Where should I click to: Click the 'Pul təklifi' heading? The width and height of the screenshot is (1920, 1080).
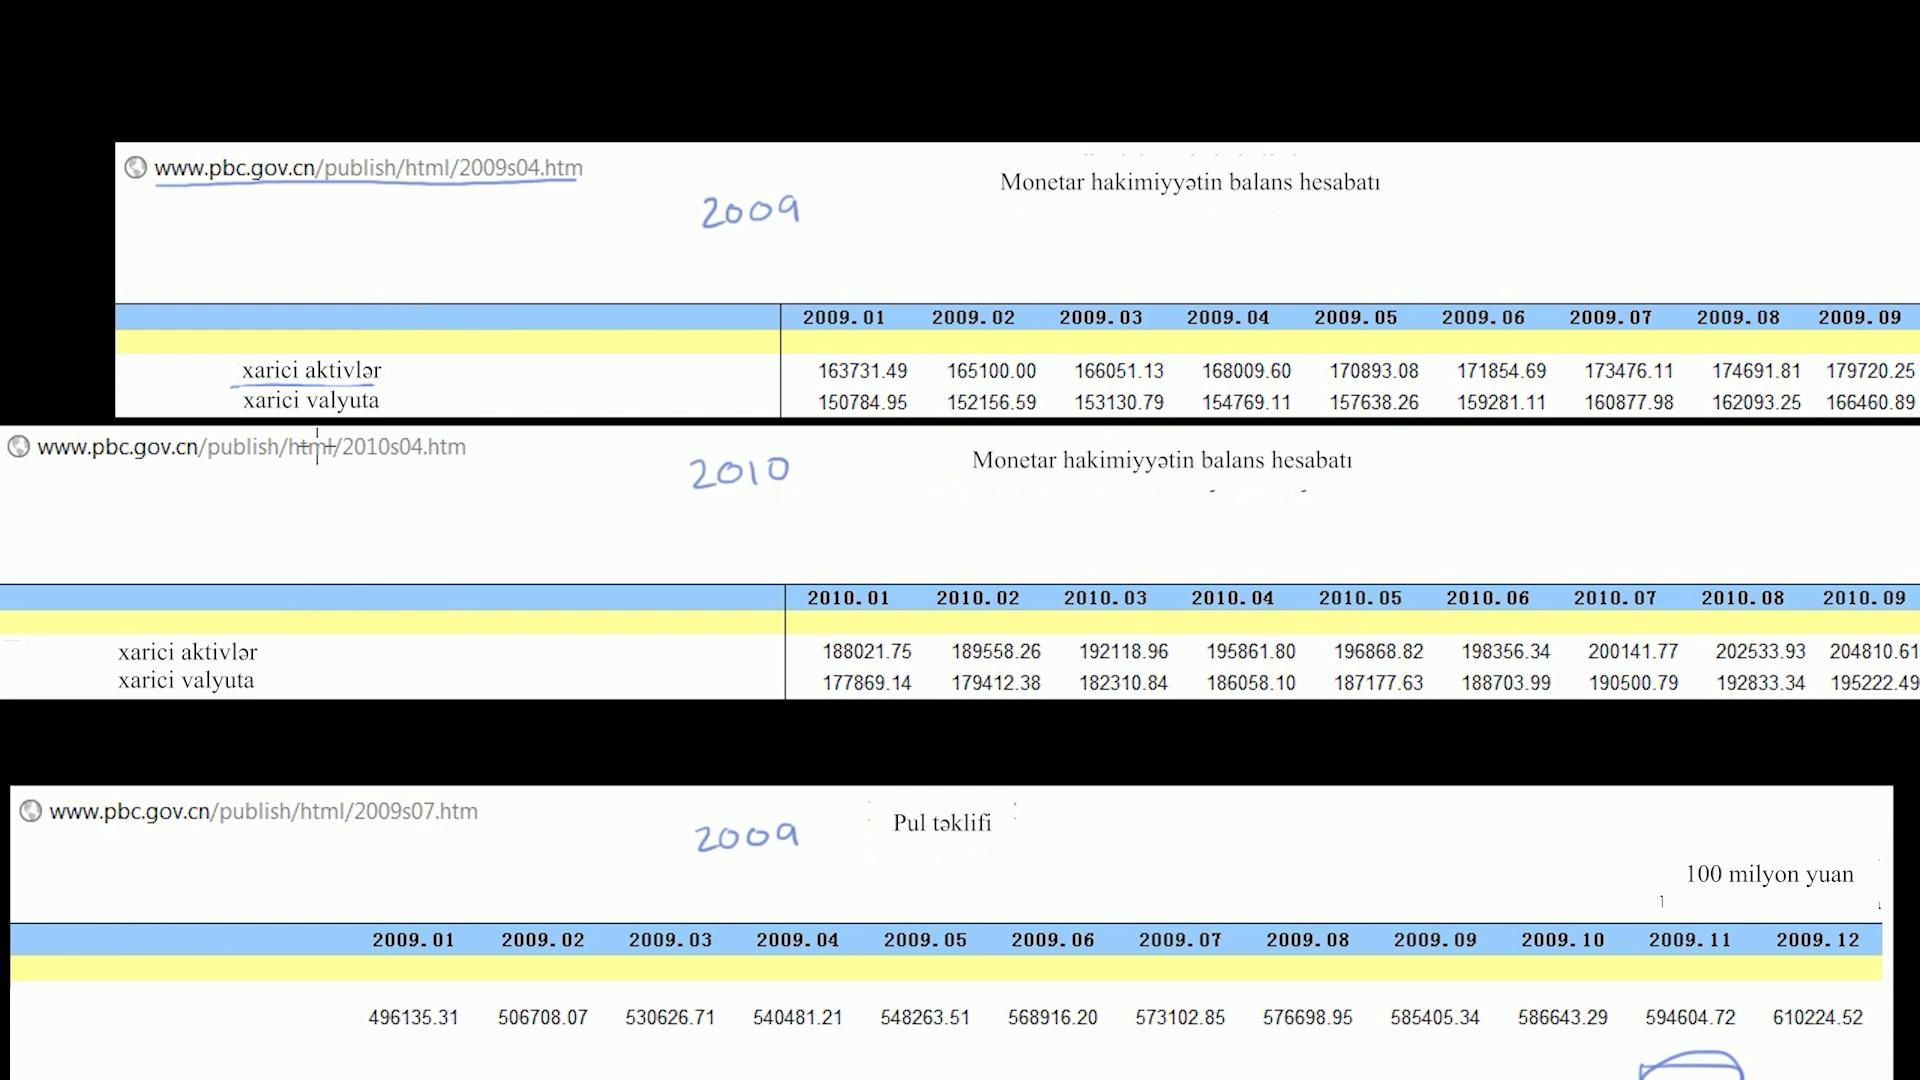(942, 823)
